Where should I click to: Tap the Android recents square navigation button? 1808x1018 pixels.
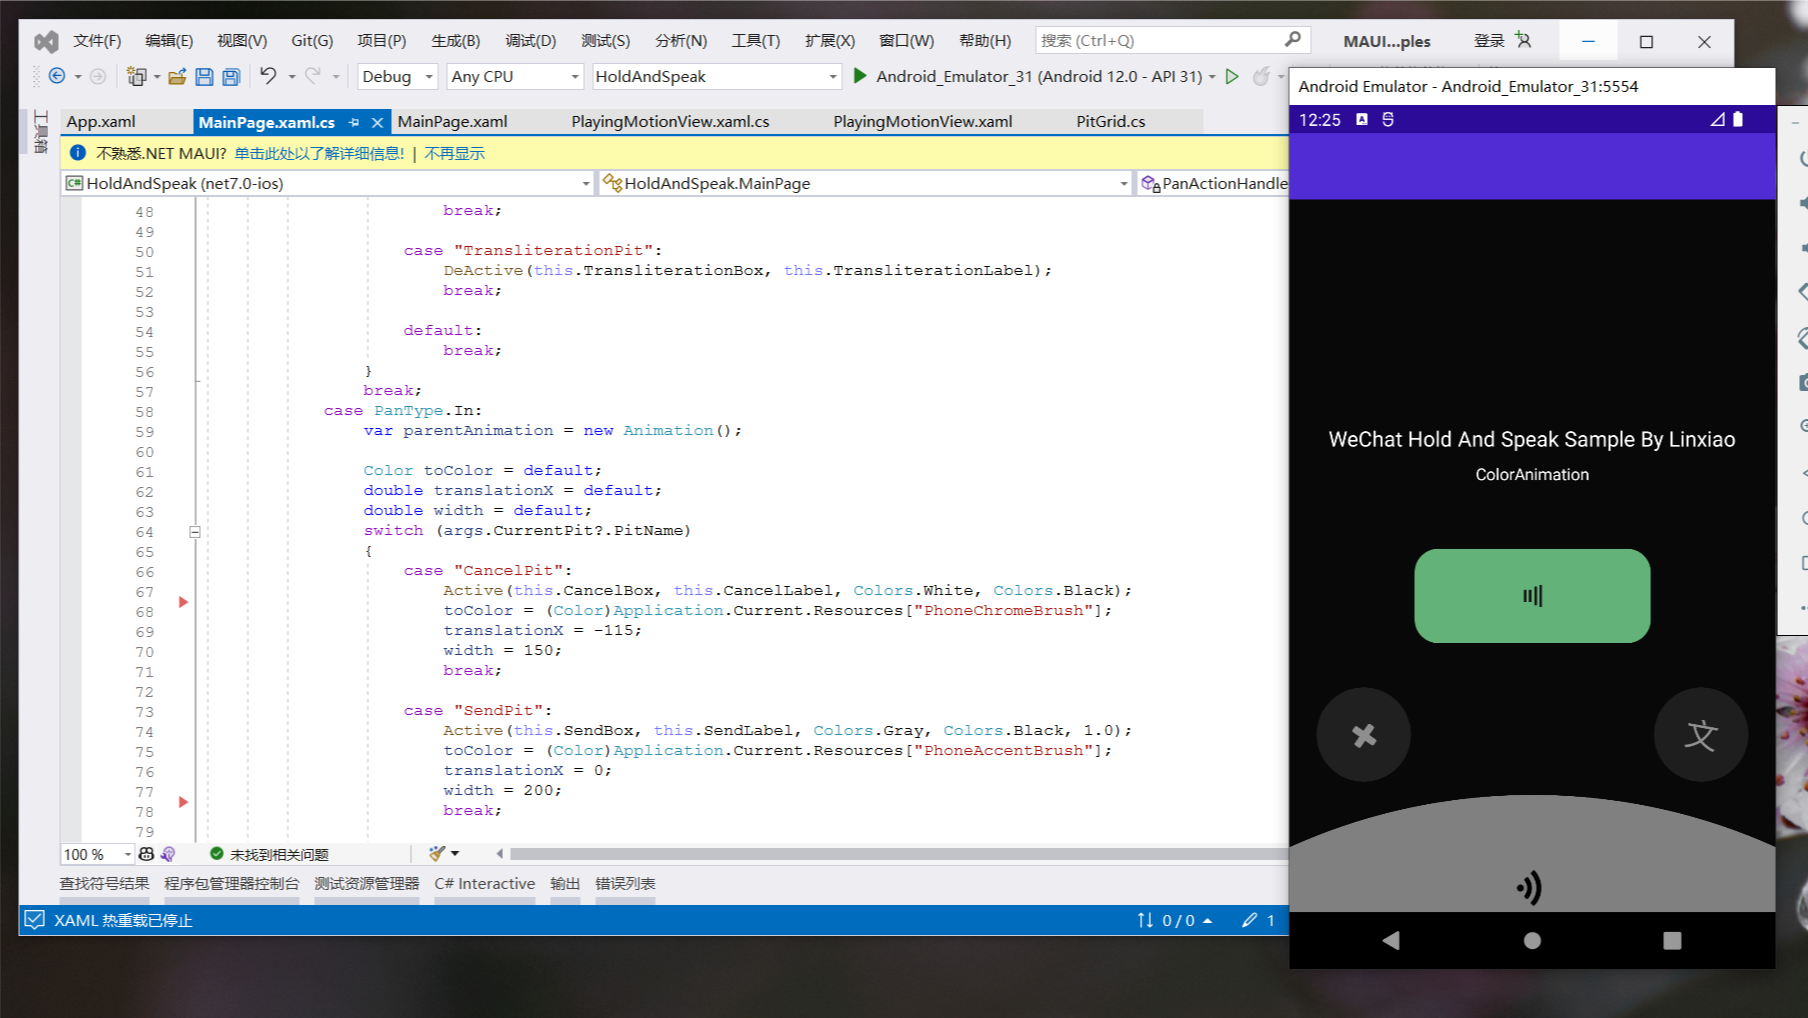pos(1672,940)
